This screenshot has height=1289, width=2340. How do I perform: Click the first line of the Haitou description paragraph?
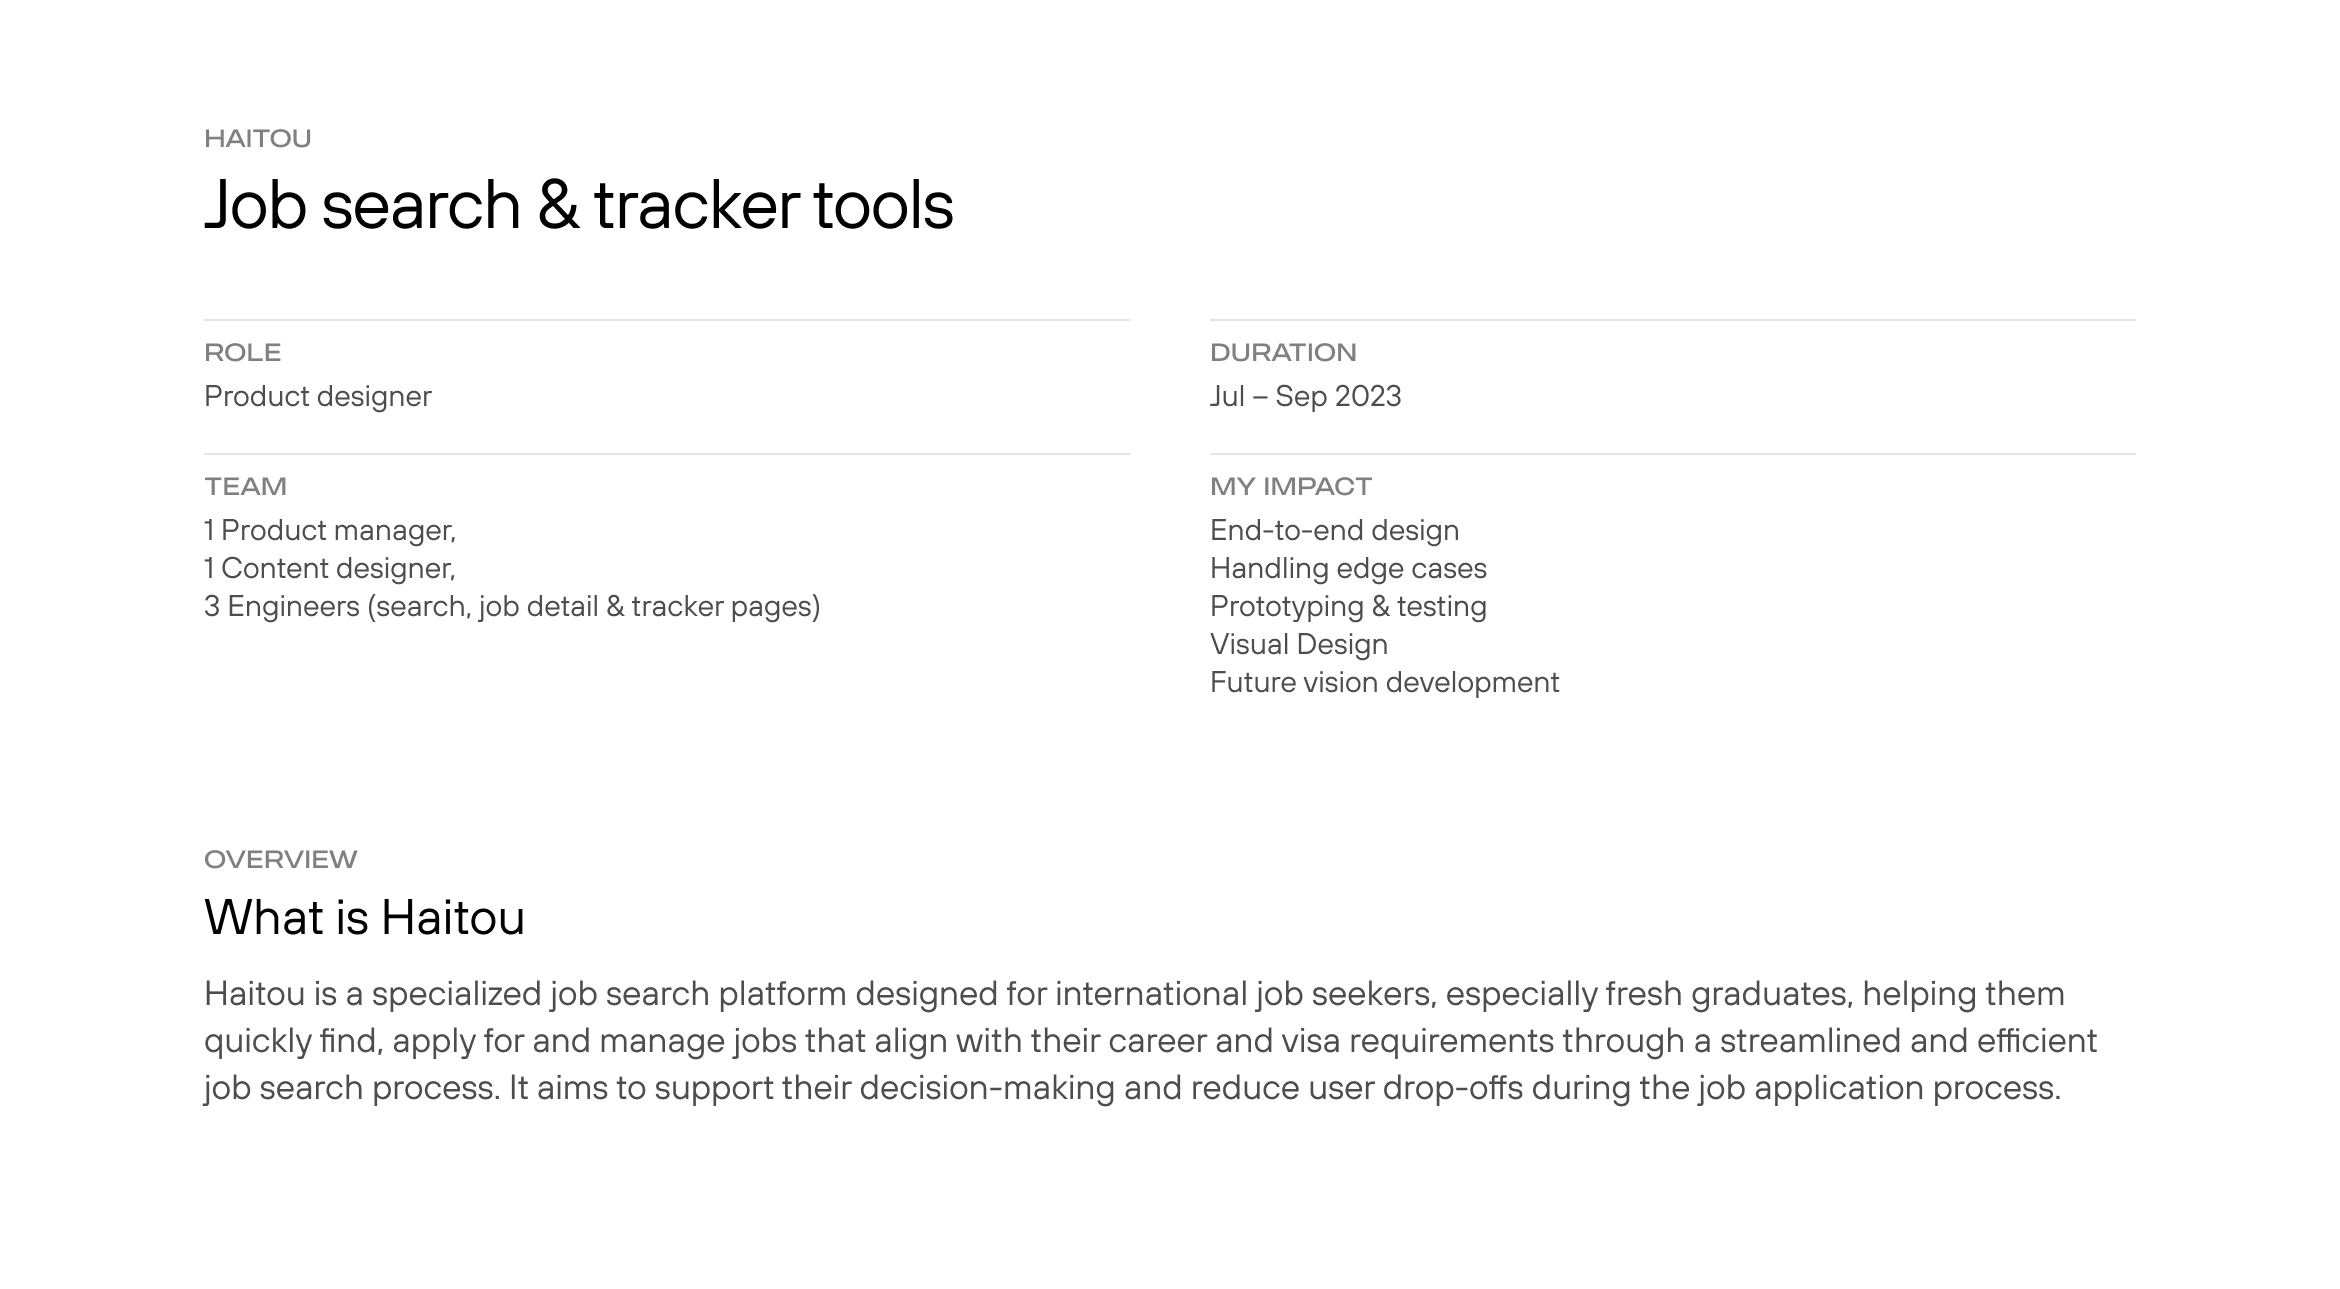[x=1133, y=994]
